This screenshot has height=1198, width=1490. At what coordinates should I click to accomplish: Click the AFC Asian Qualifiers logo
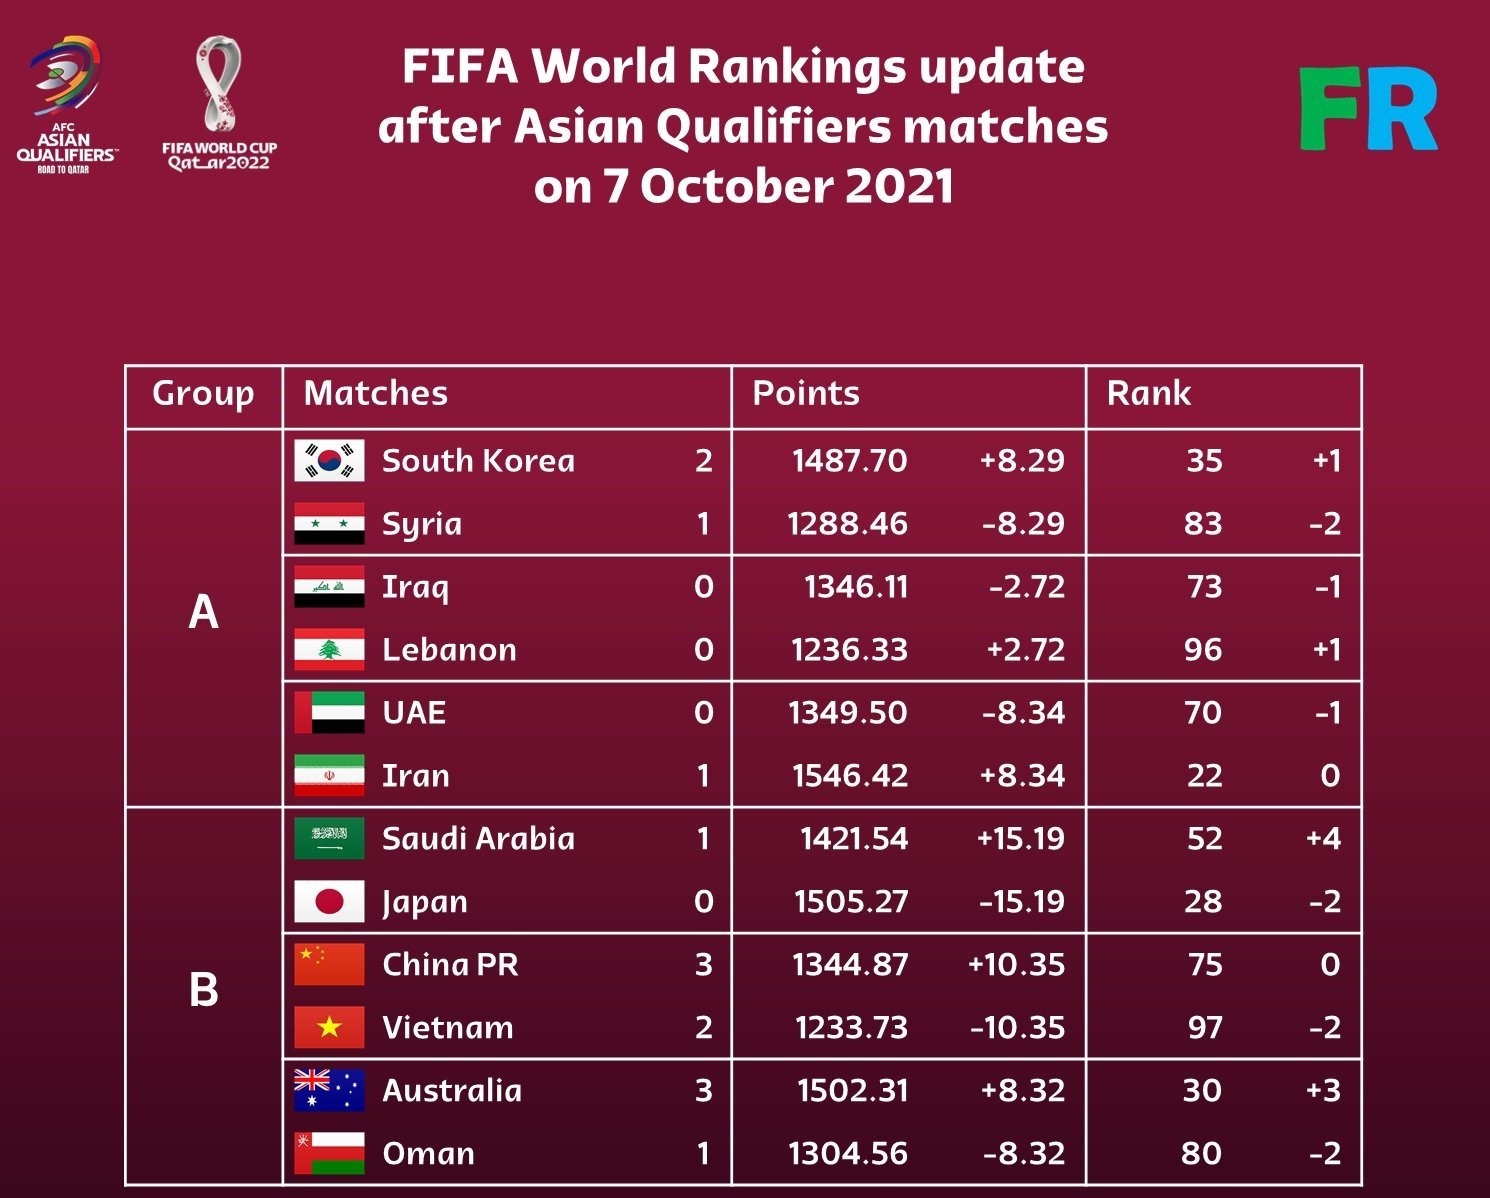pos(65,105)
